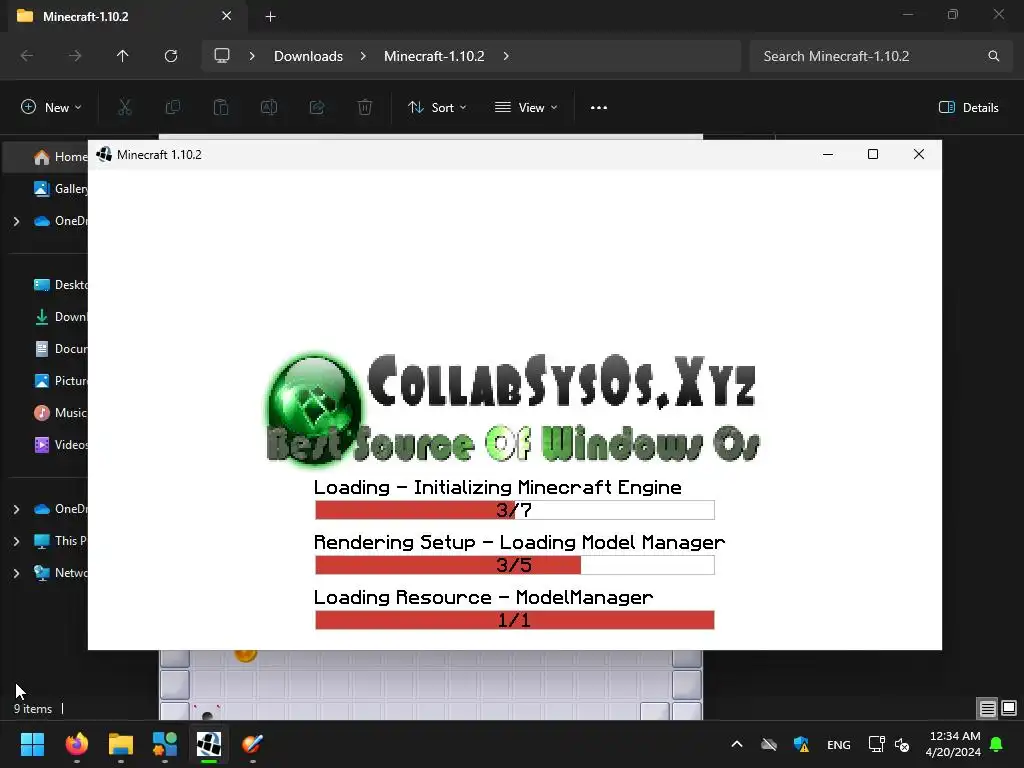The height and width of the screenshot is (768, 1024).
Task: Click Downloads in the breadcrumb path
Action: 308,56
